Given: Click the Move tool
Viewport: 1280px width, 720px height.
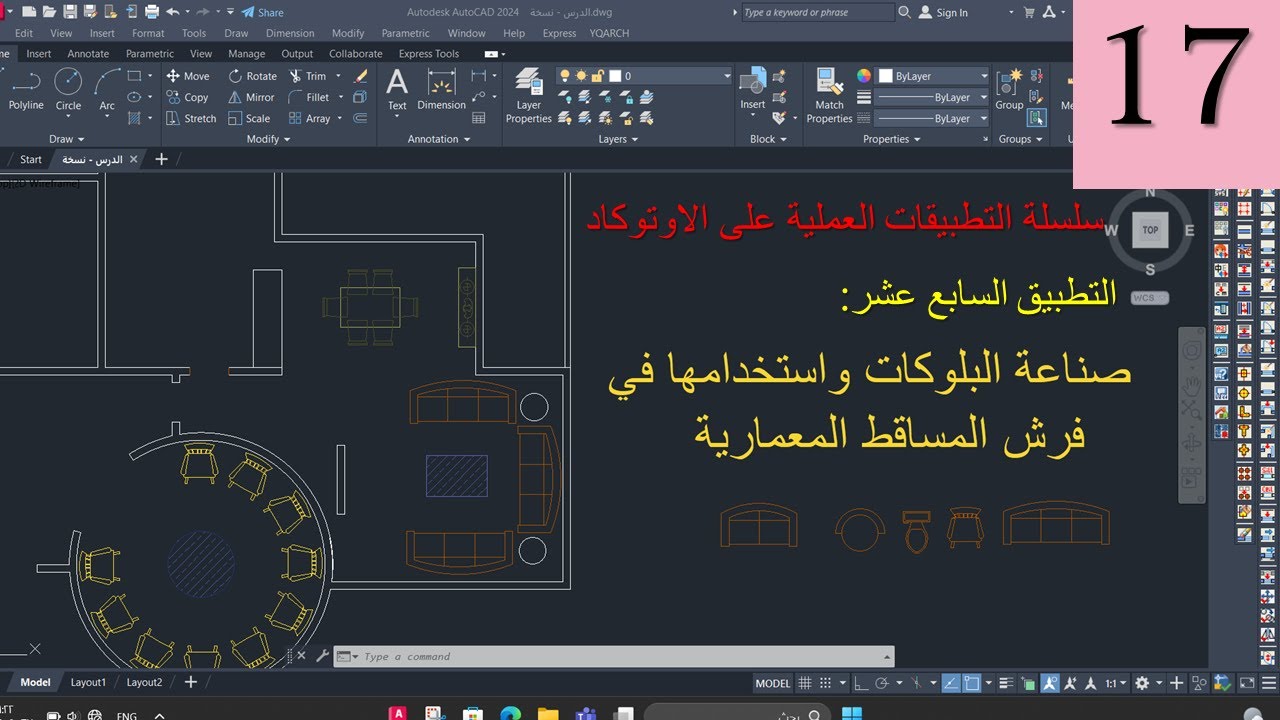Looking at the screenshot, I should click(187, 76).
